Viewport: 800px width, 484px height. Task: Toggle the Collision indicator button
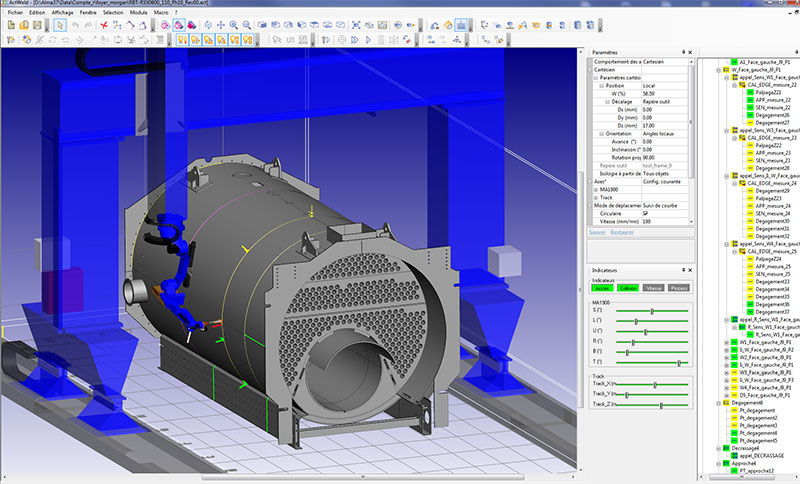(629, 287)
